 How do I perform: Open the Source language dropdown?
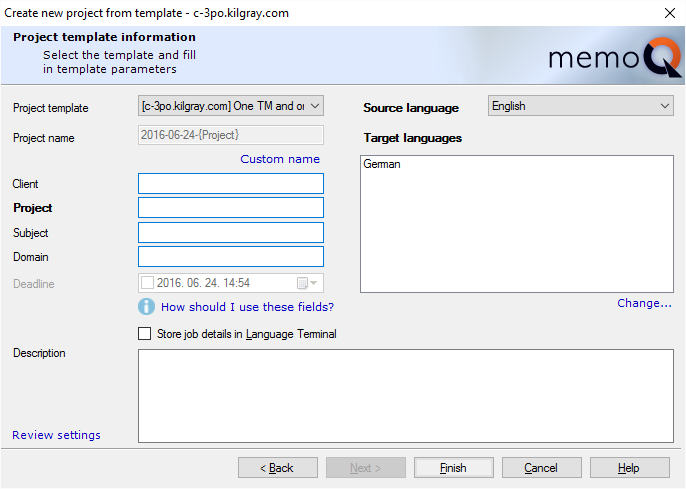pyautogui.click(x=580, y=106)
